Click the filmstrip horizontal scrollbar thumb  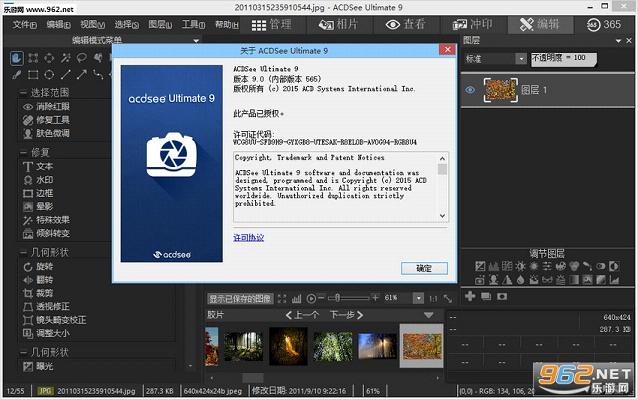point(253,378)
